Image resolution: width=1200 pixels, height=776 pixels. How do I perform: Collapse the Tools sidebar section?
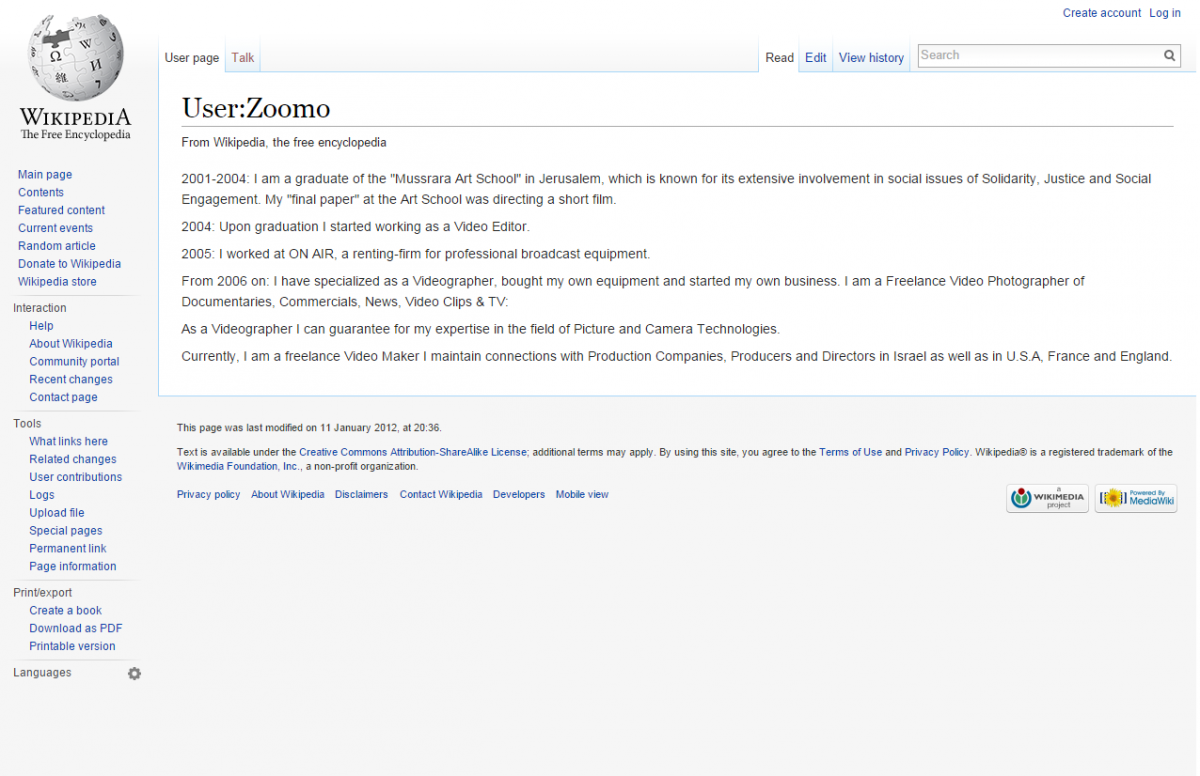[27, 424]
